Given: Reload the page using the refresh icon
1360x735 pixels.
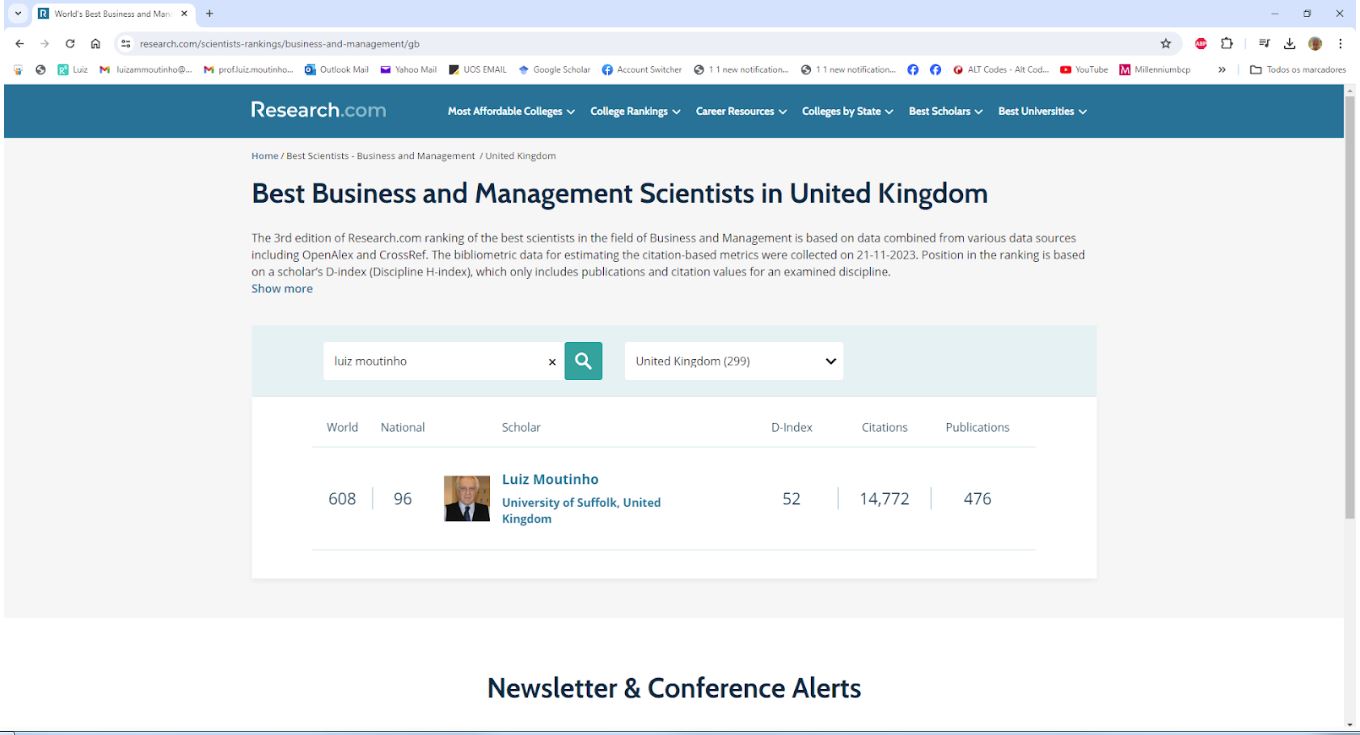Looking at the screenshot, I should tap(70, 43).
